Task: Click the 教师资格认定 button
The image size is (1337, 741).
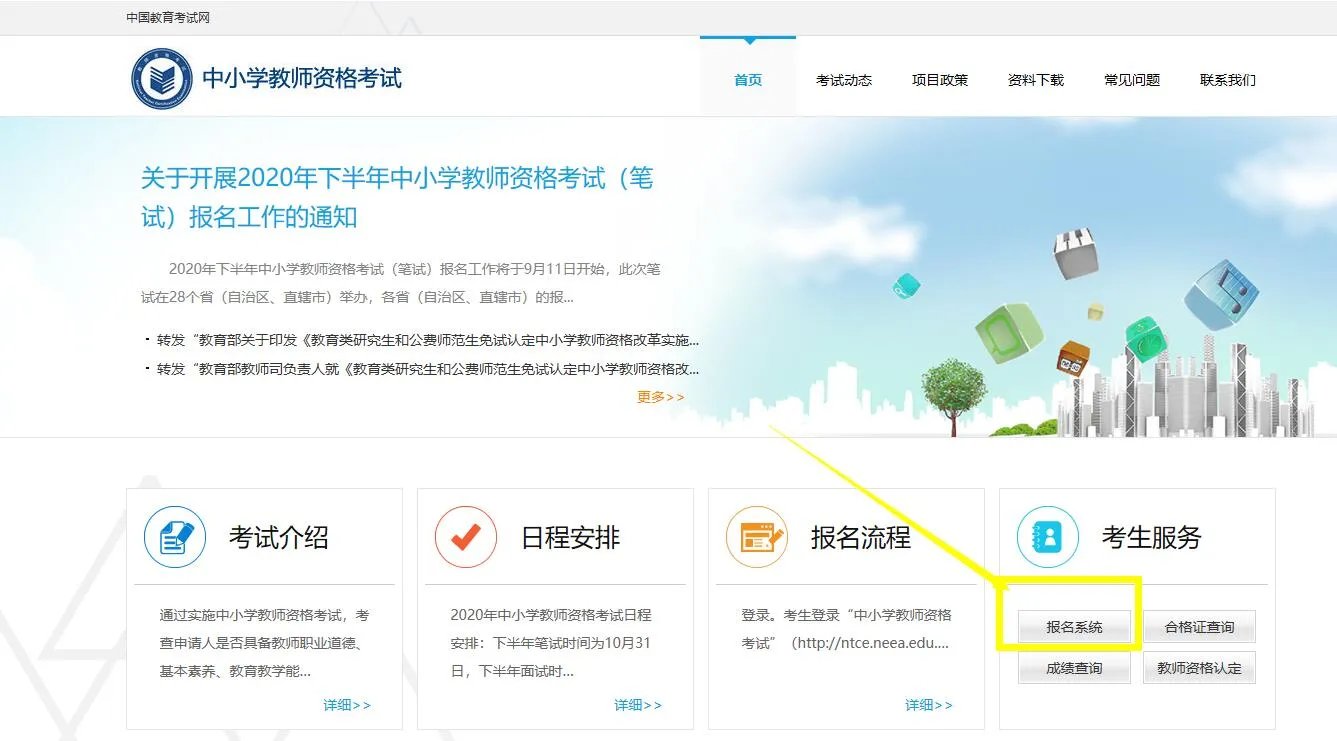Action: point(1198,667)
